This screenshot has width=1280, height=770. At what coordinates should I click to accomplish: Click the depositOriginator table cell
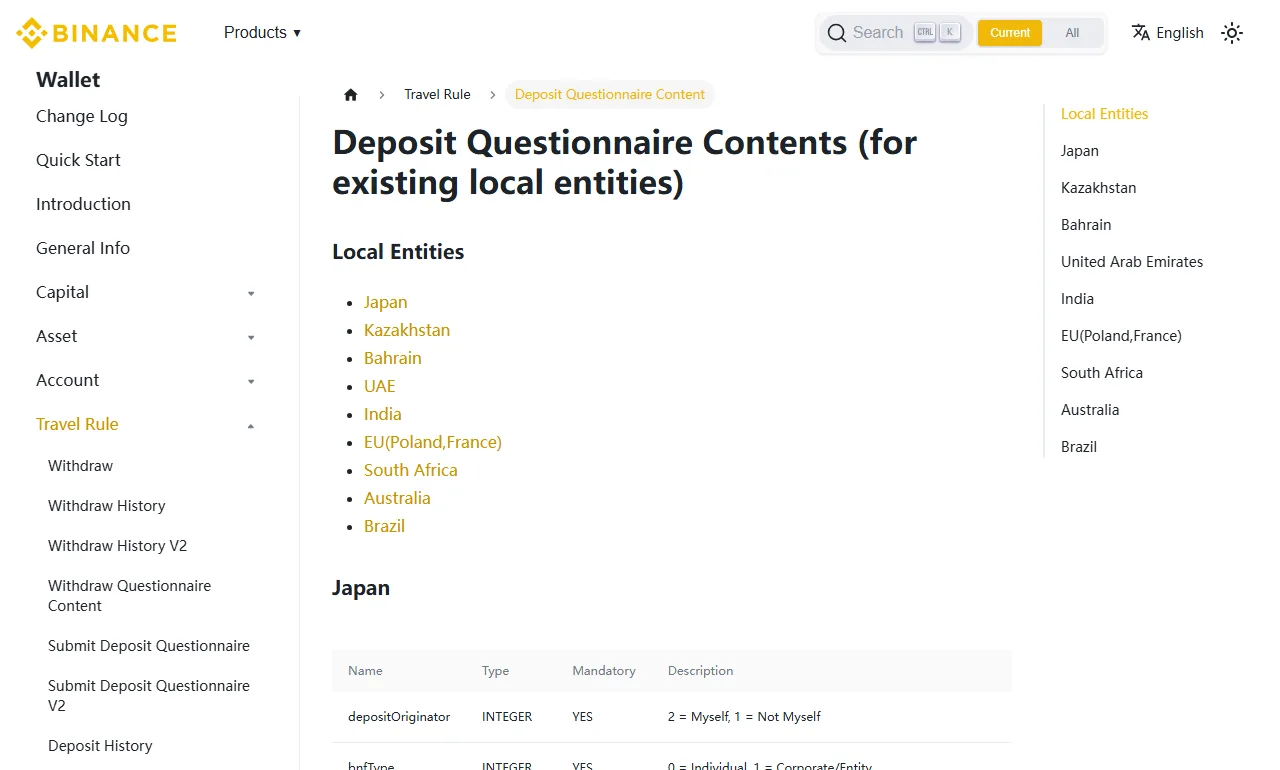(x=399, y=717)
